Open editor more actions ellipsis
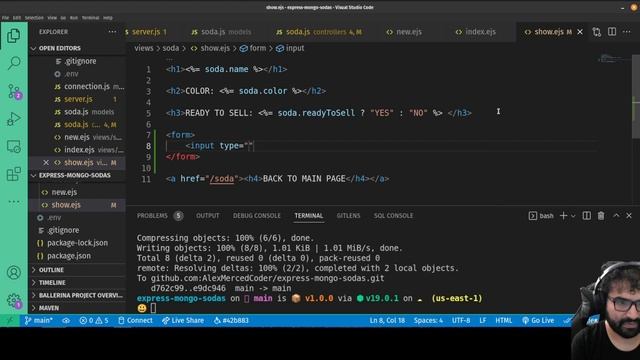This screenshot has height=360, width=640. 627,32
